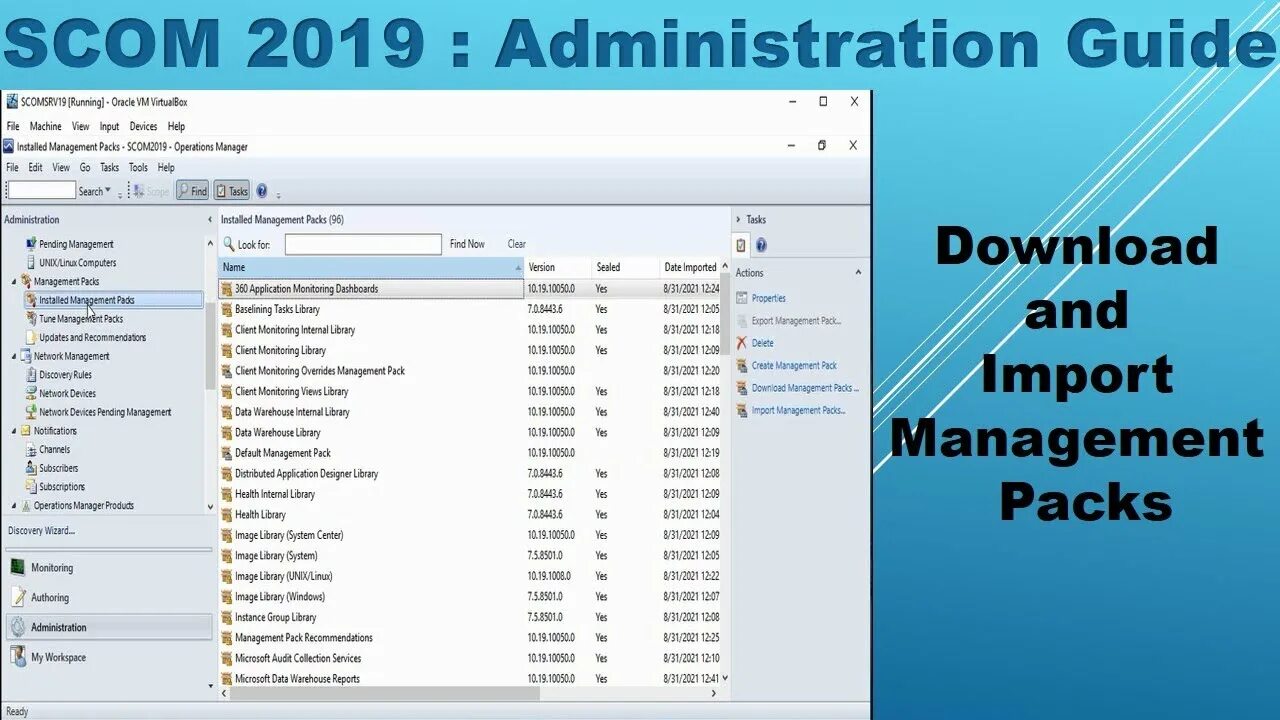Click Baselining Tasks Library pack icon
The height and width of the screenshot is (720, 1280).
[227, 310]
